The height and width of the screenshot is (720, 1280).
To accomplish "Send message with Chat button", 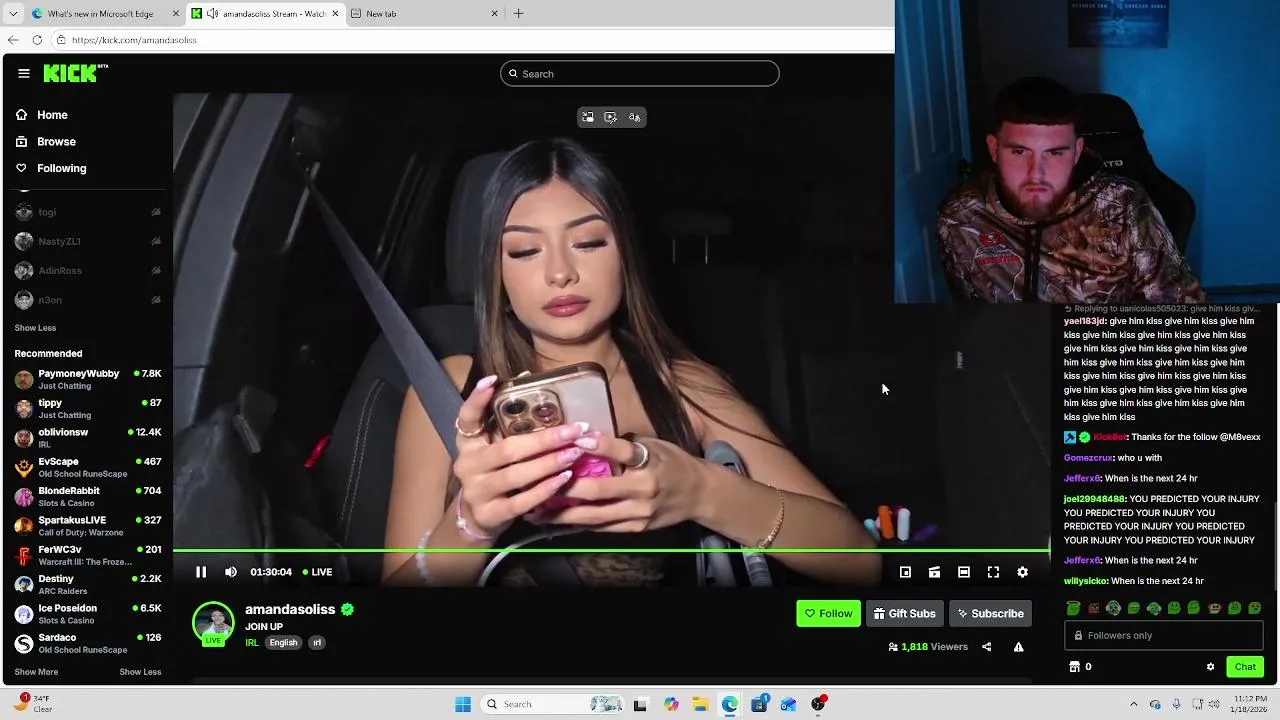I will coord(1245,667).
